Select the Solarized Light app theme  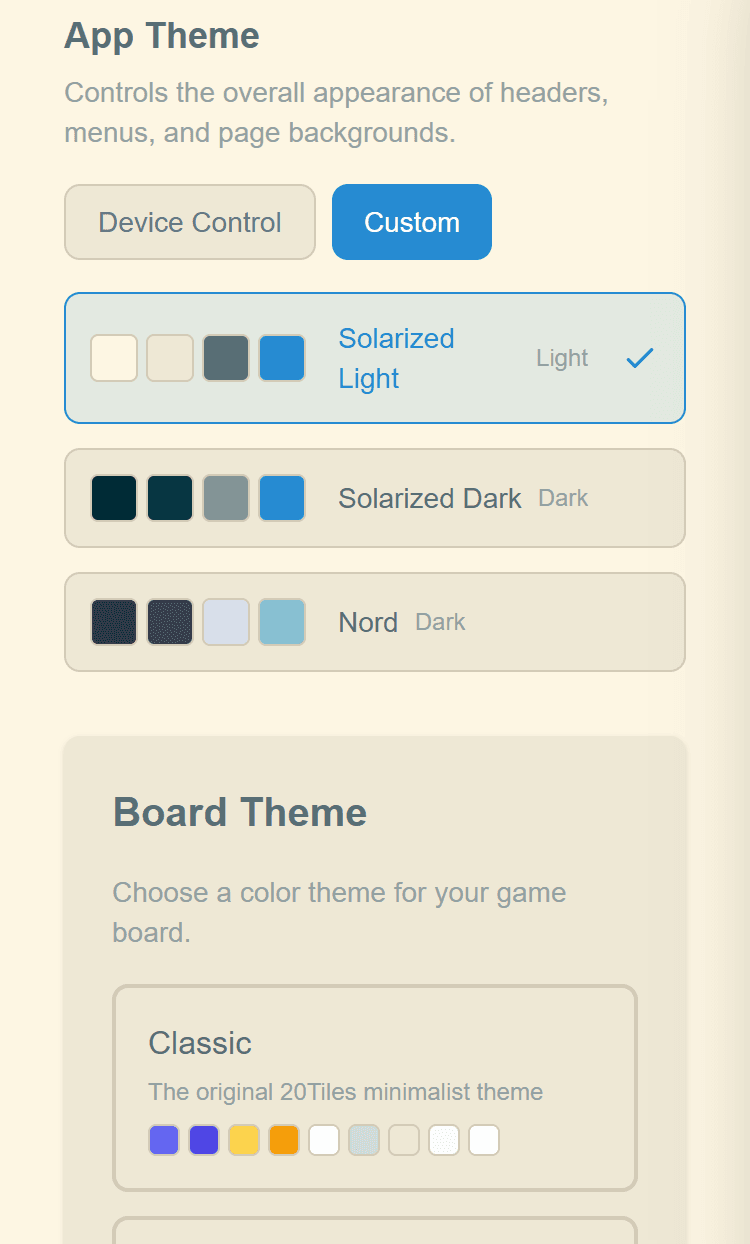(x=375, y=358)
